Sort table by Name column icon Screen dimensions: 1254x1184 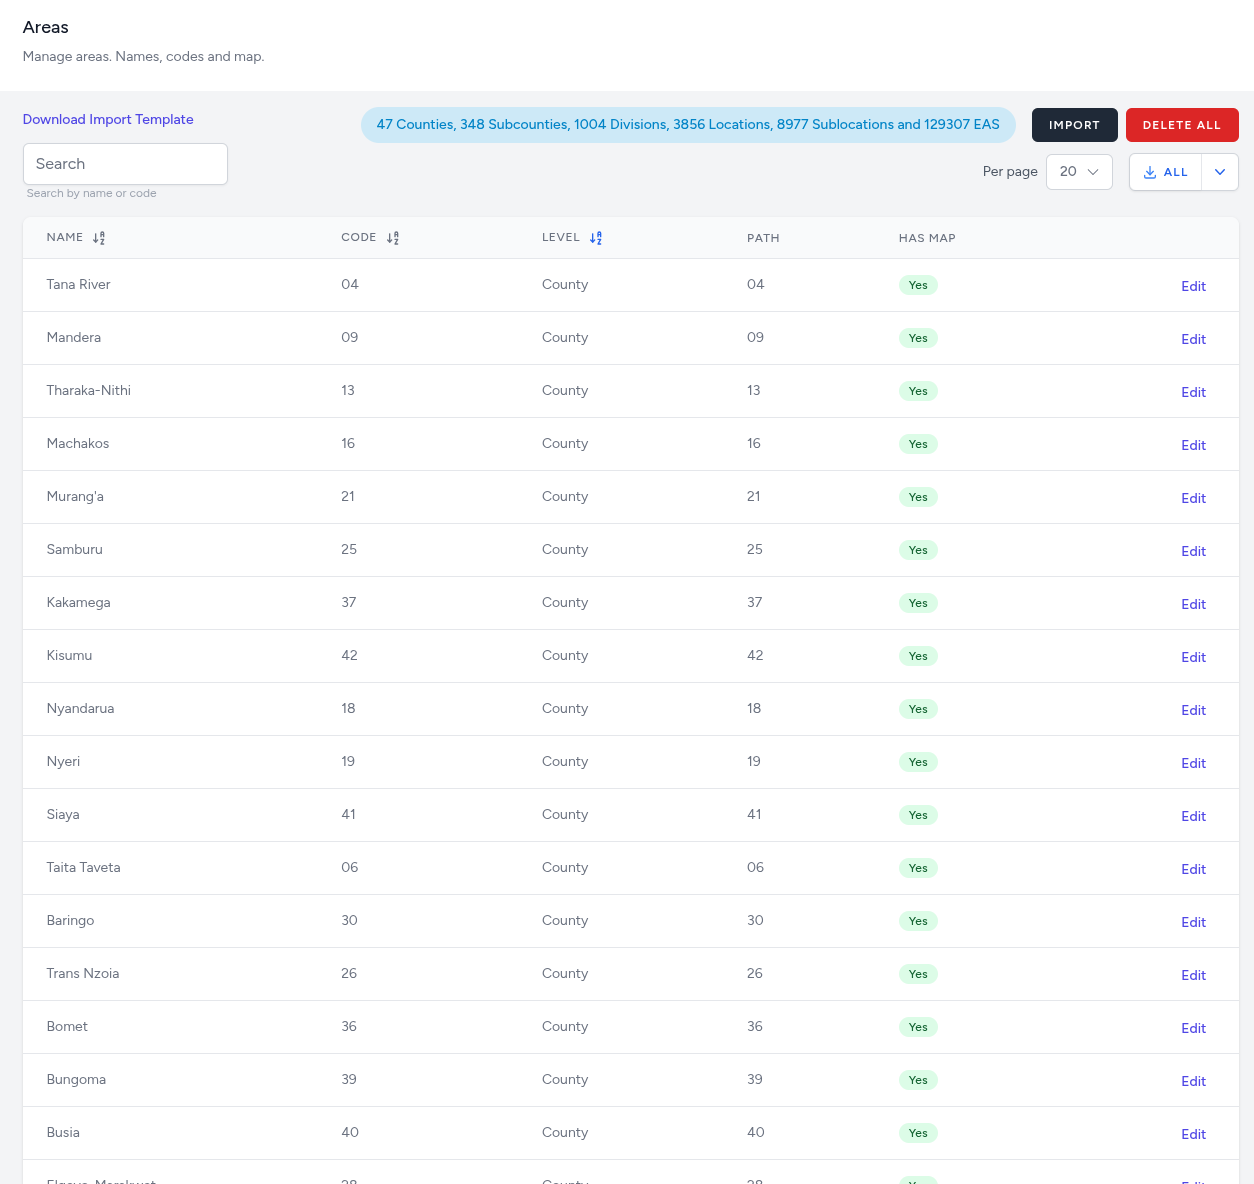coord(99,238)
